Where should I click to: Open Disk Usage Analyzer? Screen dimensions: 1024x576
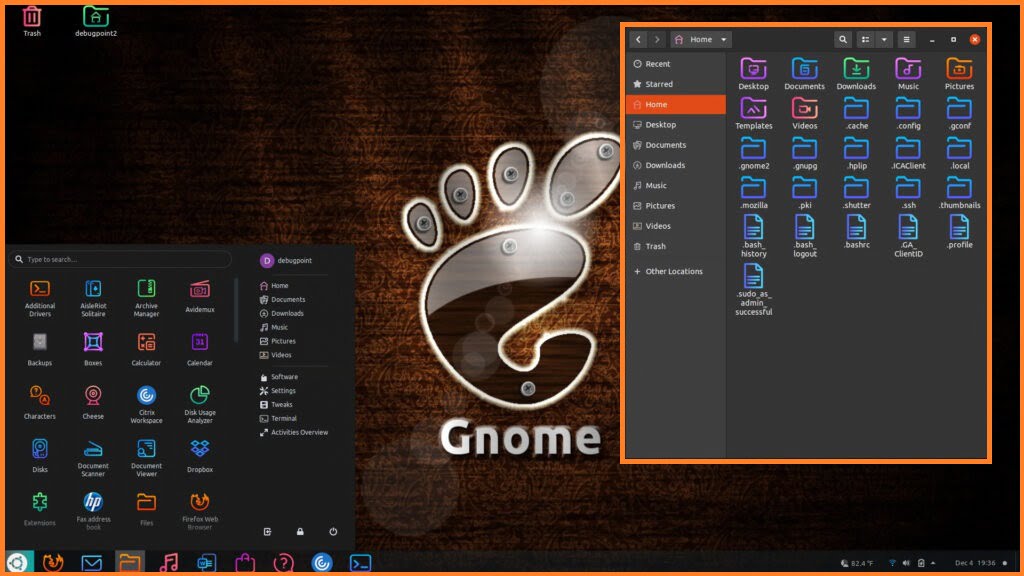point(200,404)
